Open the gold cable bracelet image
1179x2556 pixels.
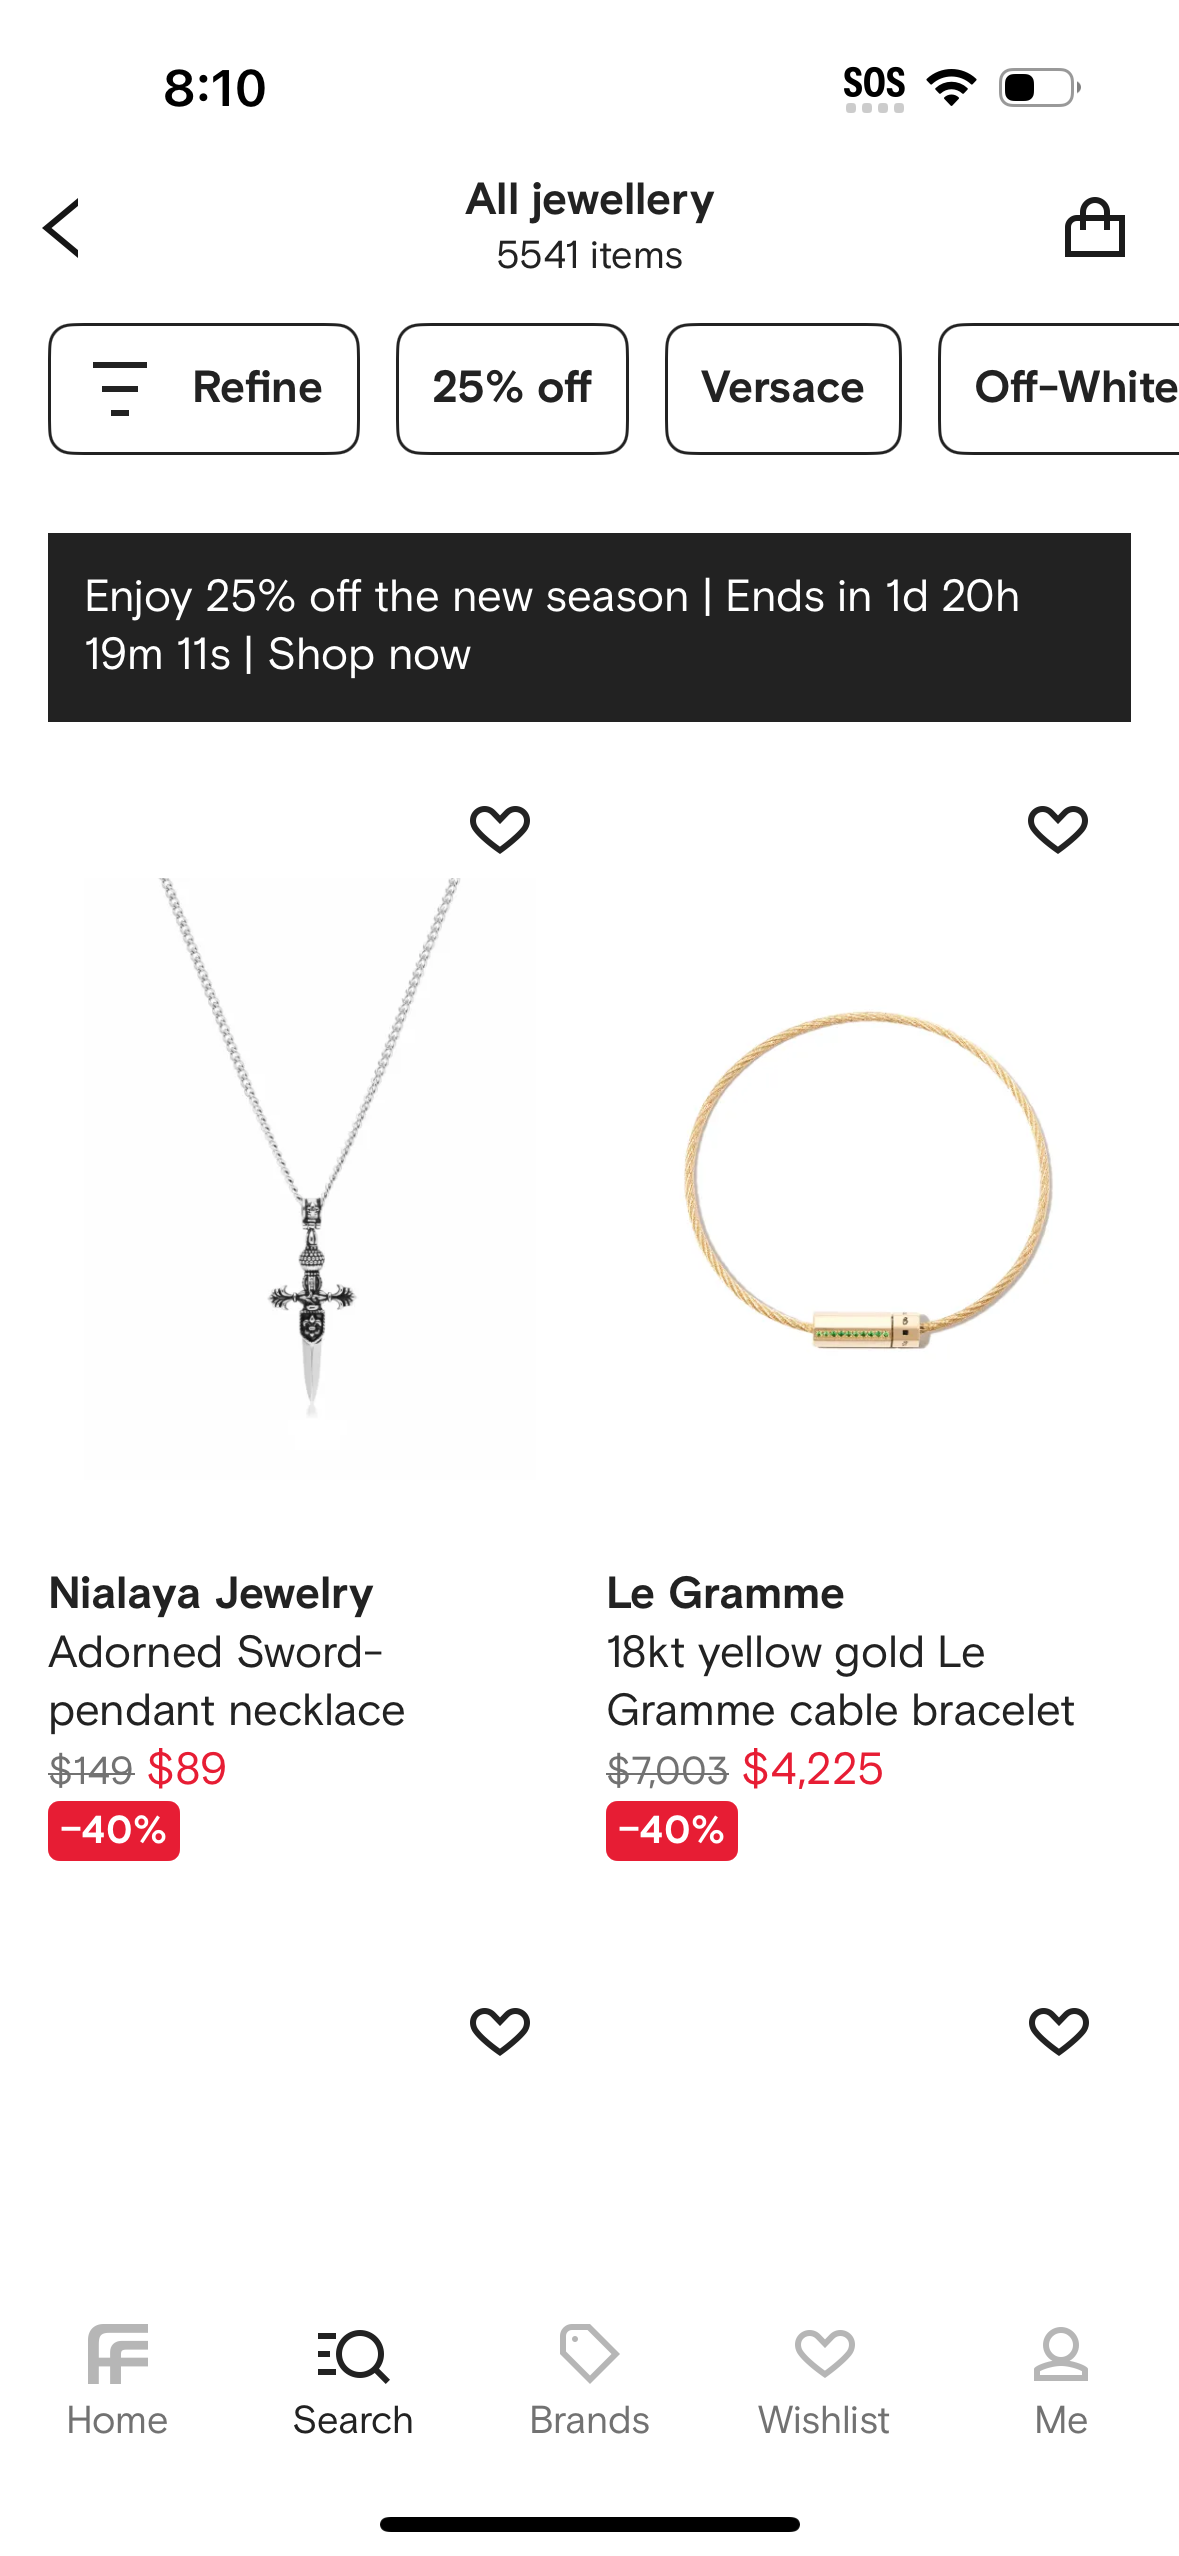pyautogui.click(x=868, y=1180)
